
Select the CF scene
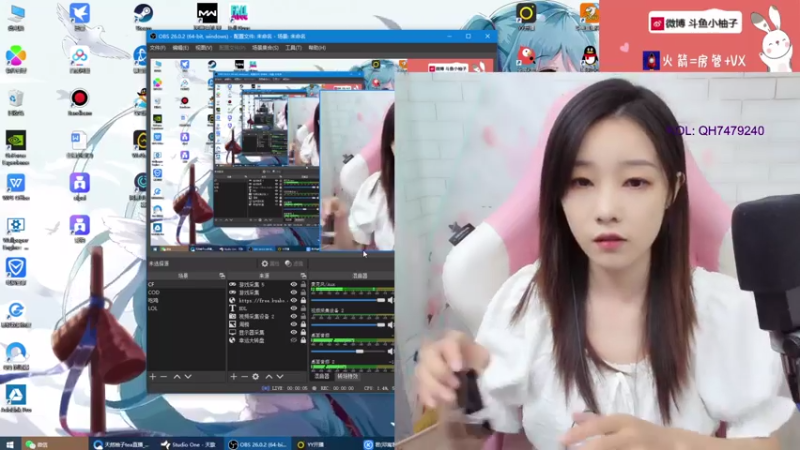pyautogui.click(x=186, y=284)
